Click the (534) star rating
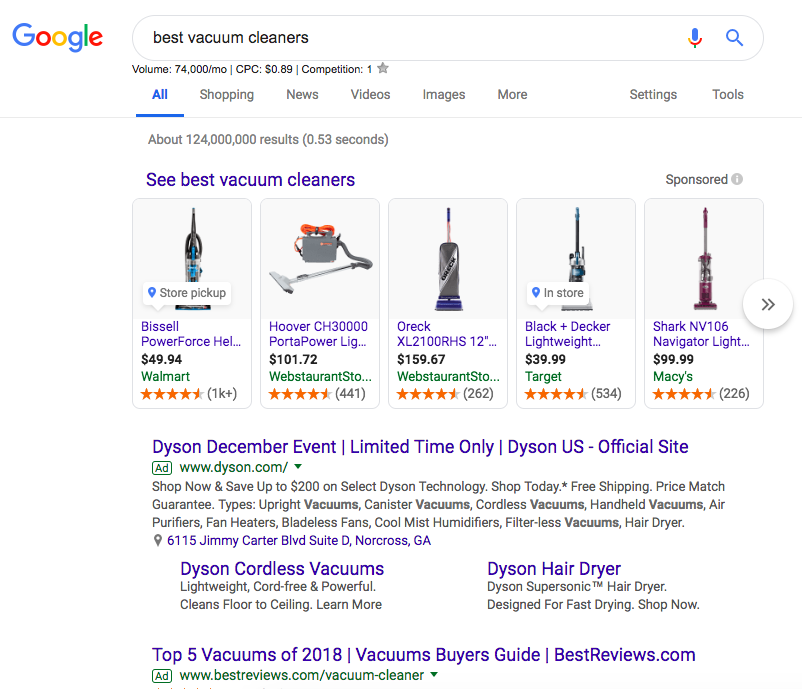Image resolution: width=802 pixels, height=689 pixels. 573,394
